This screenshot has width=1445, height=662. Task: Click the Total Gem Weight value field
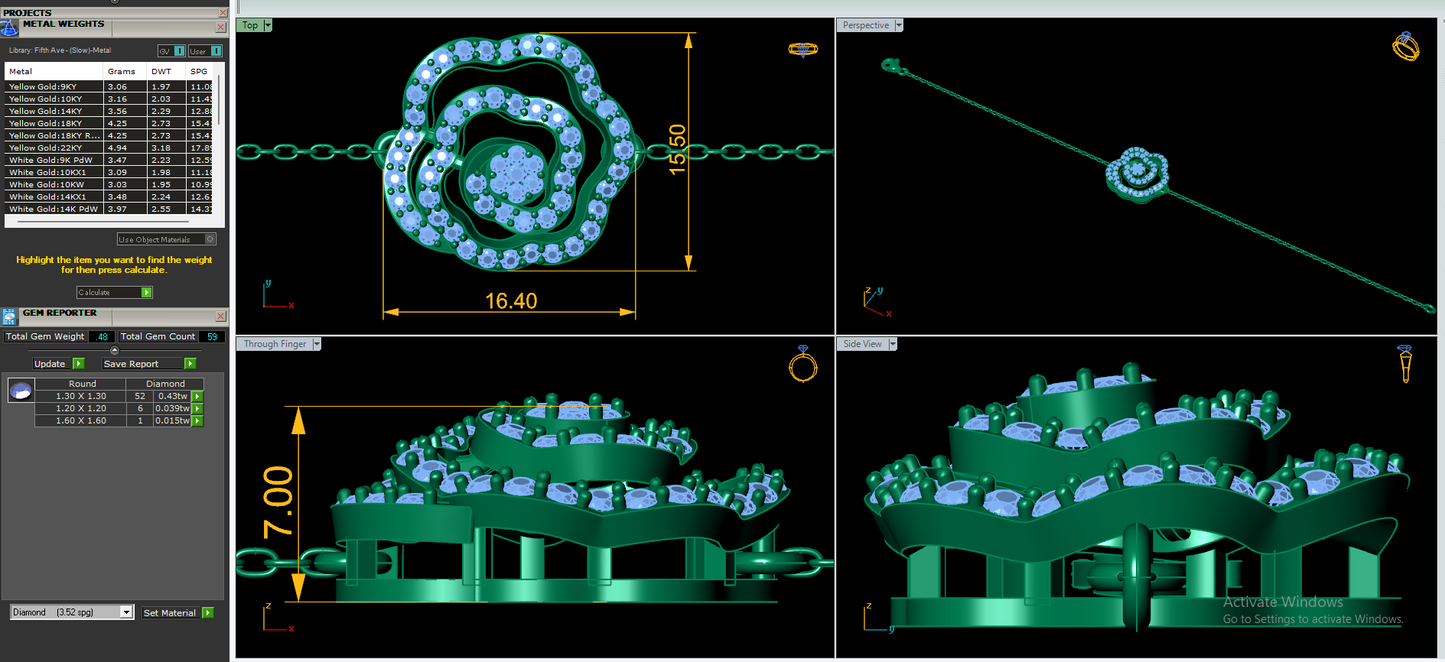click(102, 337)
